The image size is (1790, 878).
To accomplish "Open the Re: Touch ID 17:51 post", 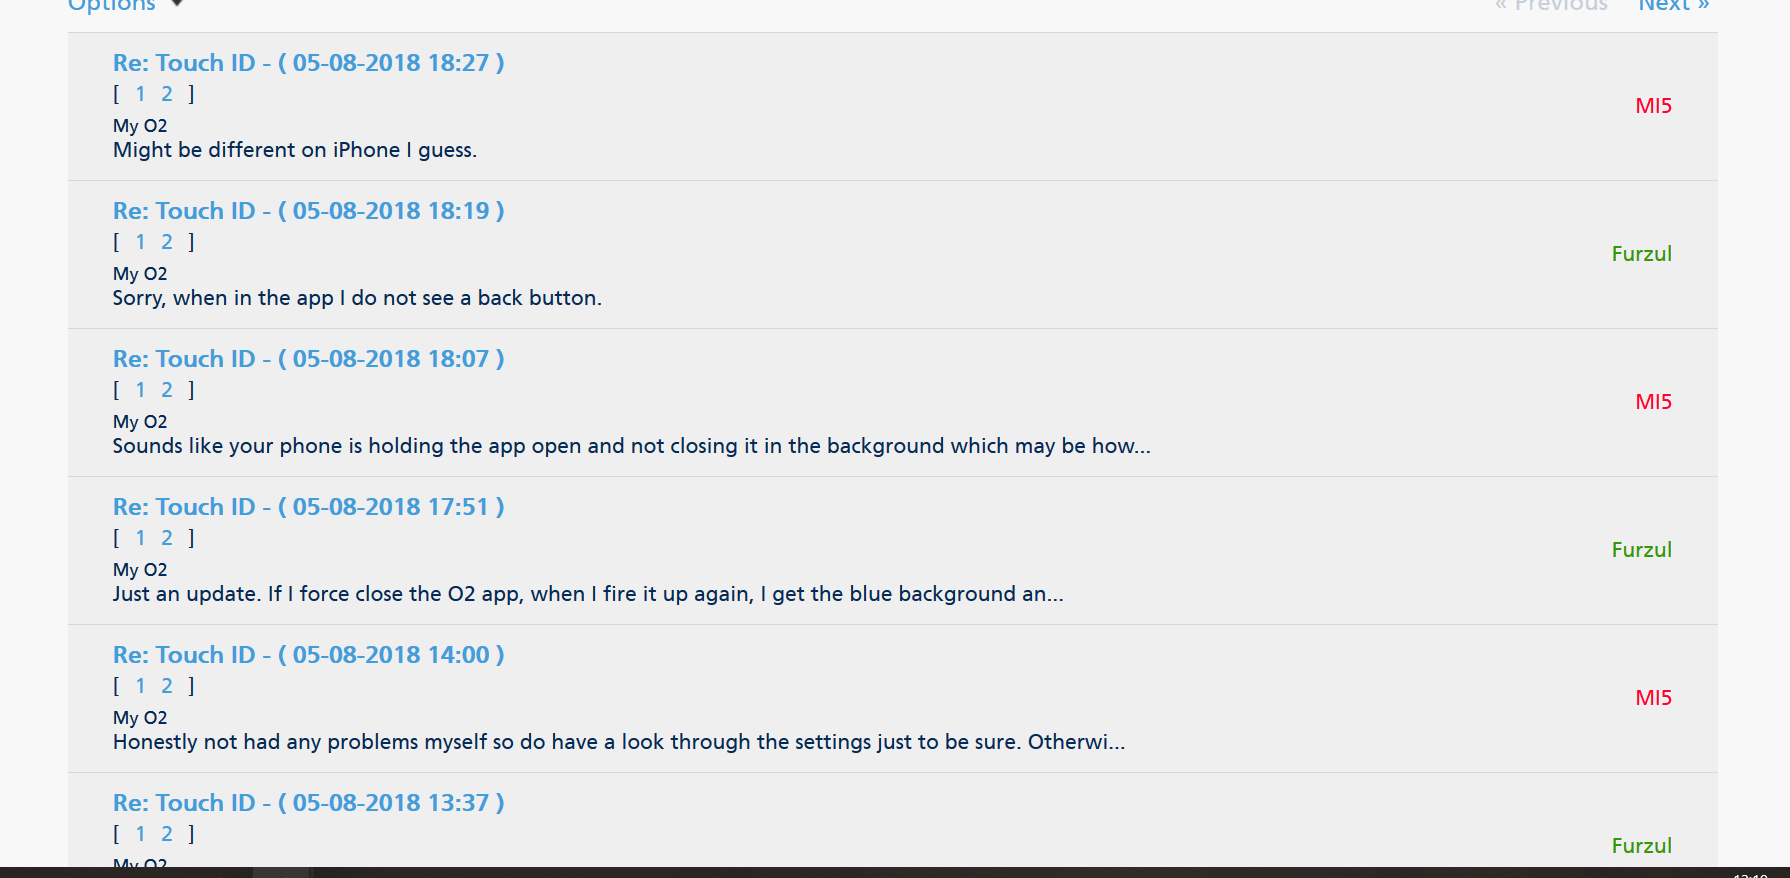I will click(308, 507).
